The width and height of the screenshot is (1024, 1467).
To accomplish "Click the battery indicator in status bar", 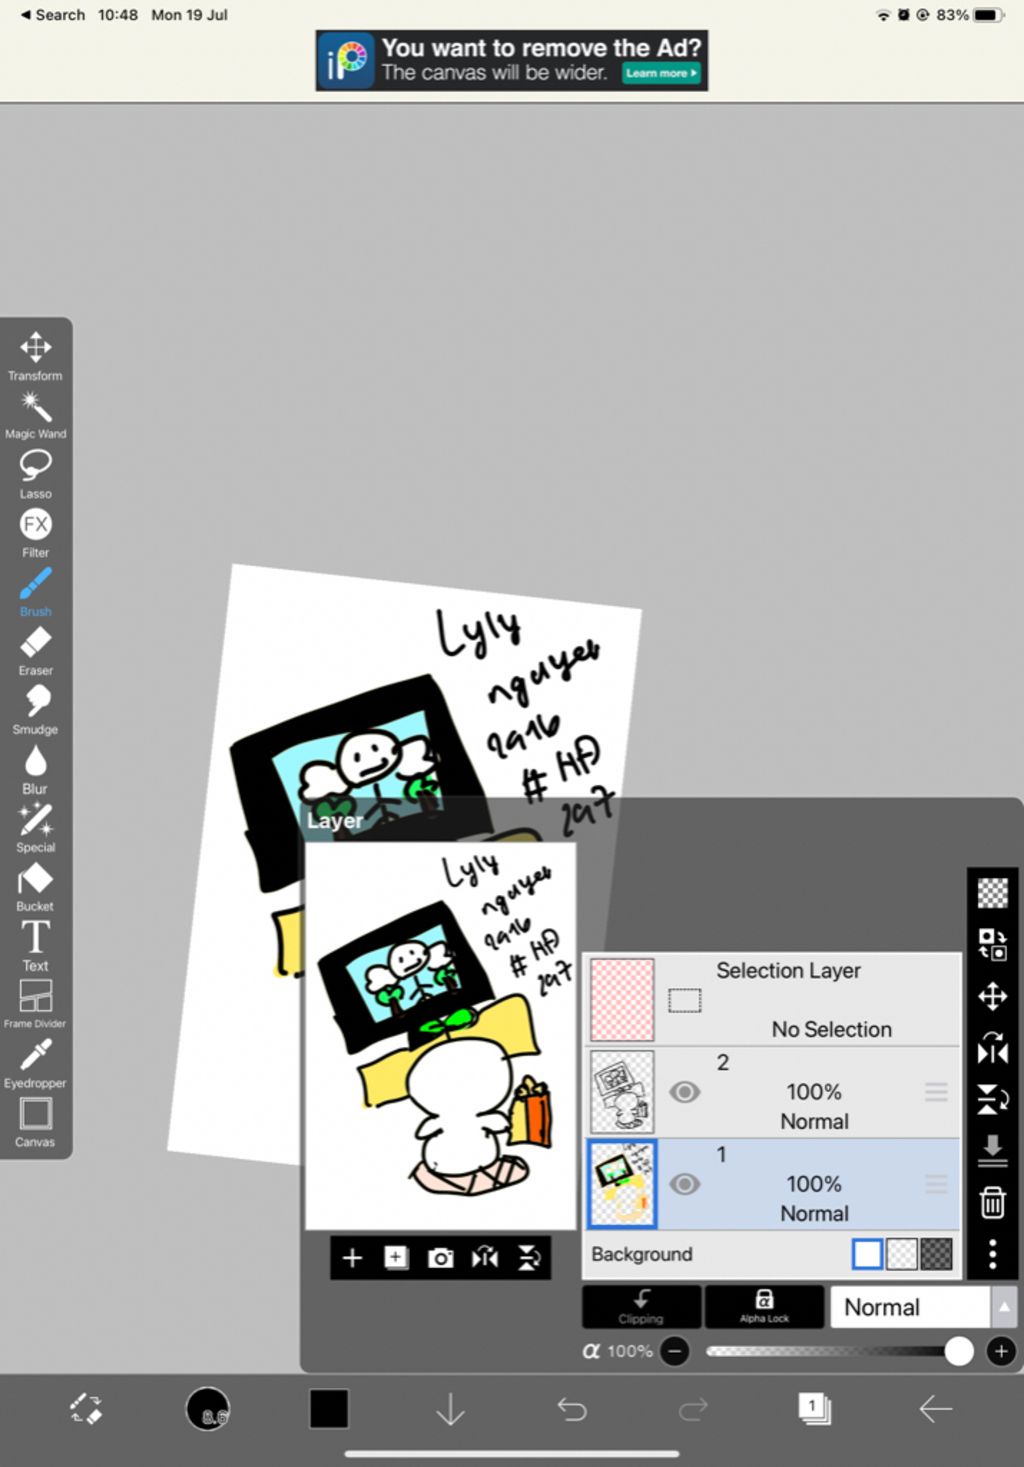I will (989, 15).
